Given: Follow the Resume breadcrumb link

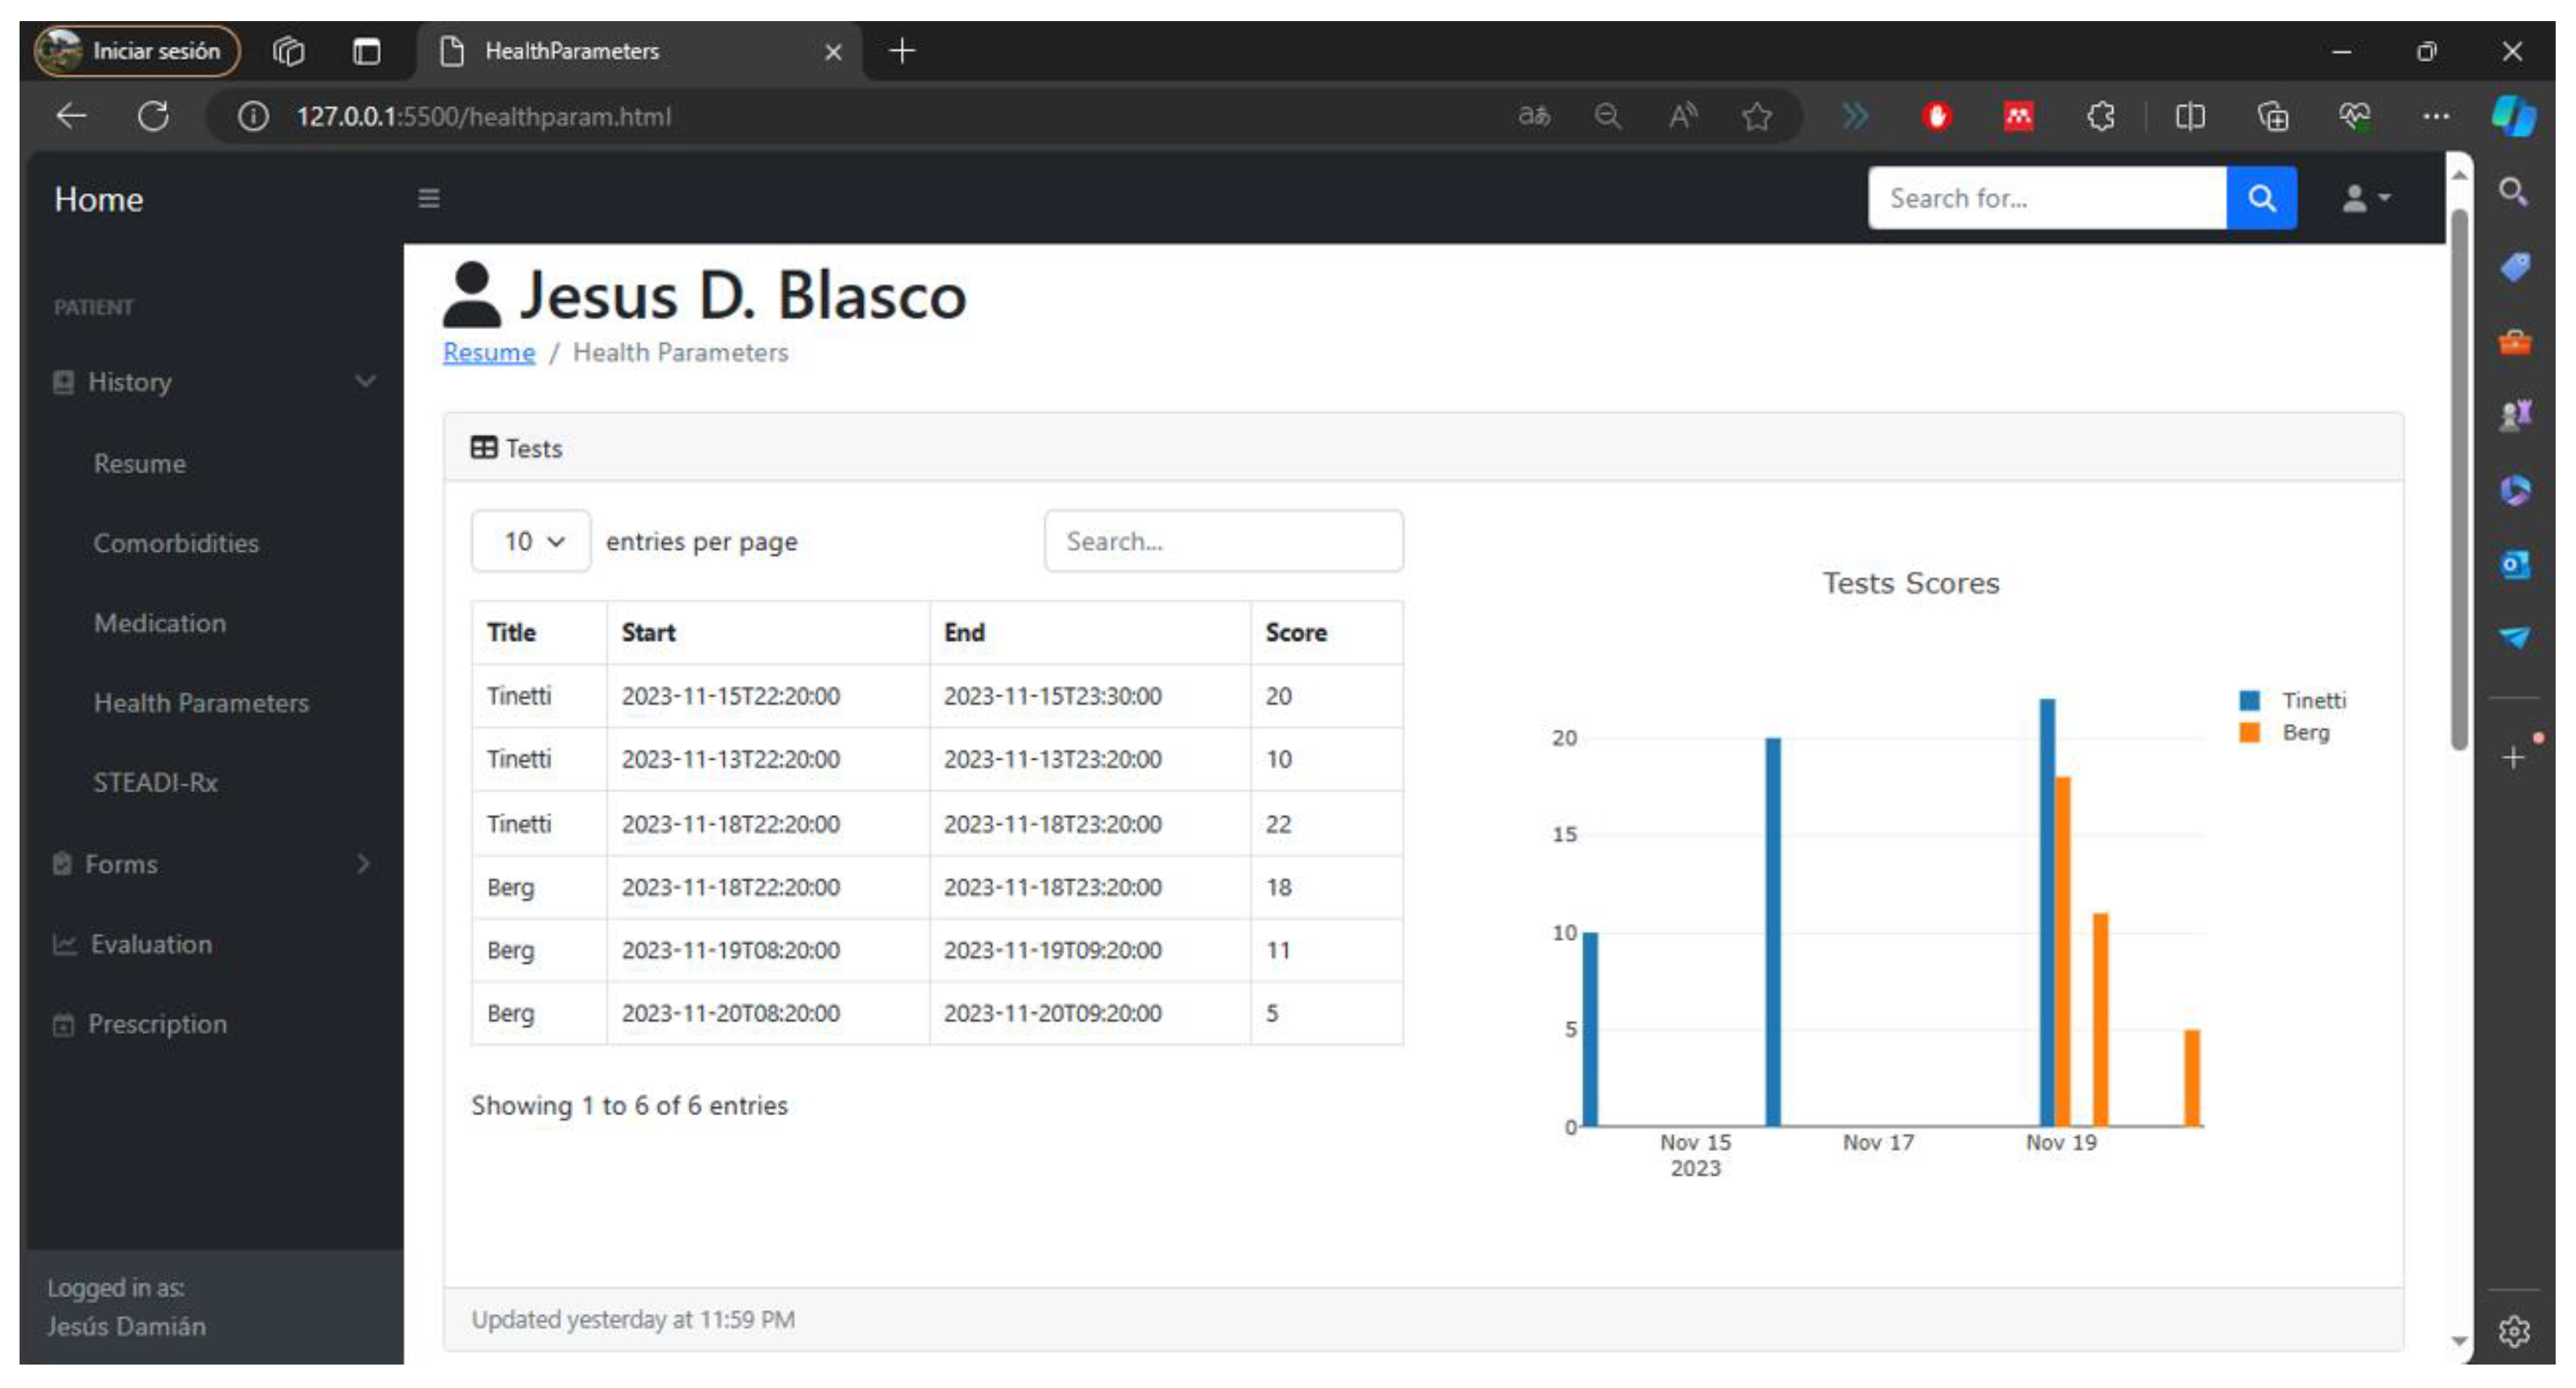Looking at the screenshot, I should (x=488, y=352).
